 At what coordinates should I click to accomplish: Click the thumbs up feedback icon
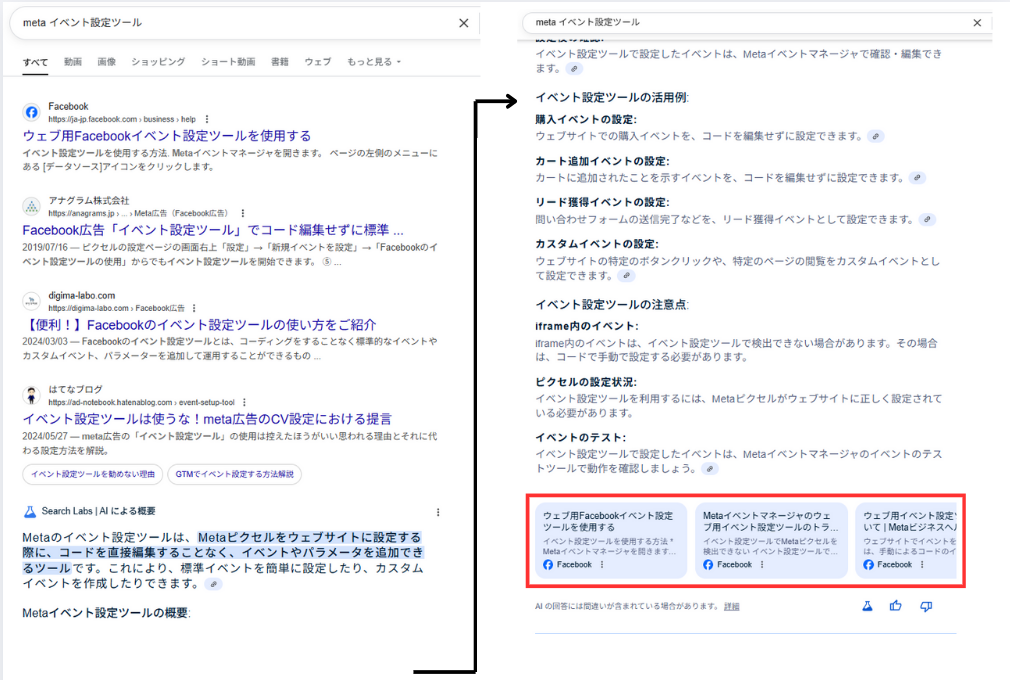click(895, 606)
